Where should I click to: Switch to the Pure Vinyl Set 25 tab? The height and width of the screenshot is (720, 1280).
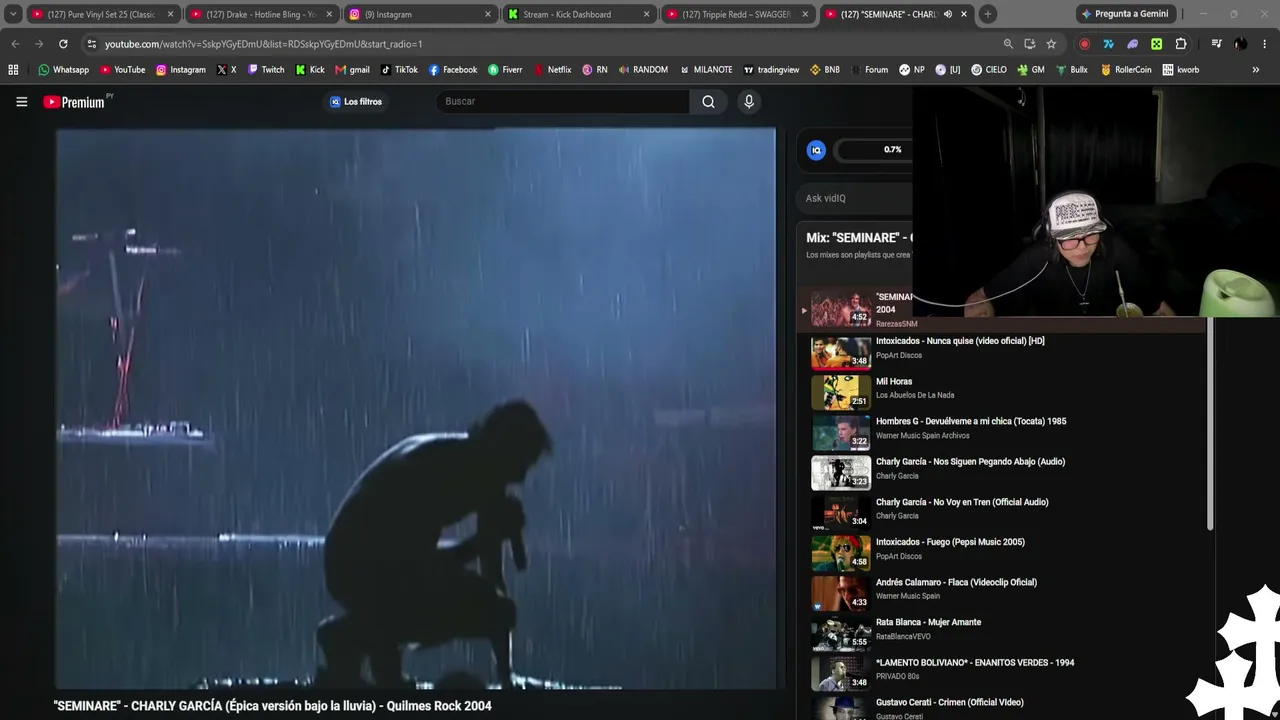click(101, 14)
